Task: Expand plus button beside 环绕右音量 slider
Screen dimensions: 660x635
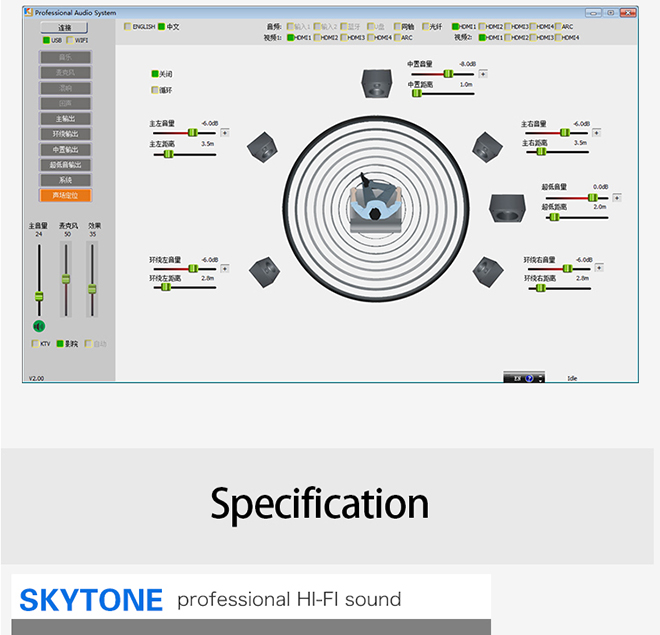Action: [597, 268]
